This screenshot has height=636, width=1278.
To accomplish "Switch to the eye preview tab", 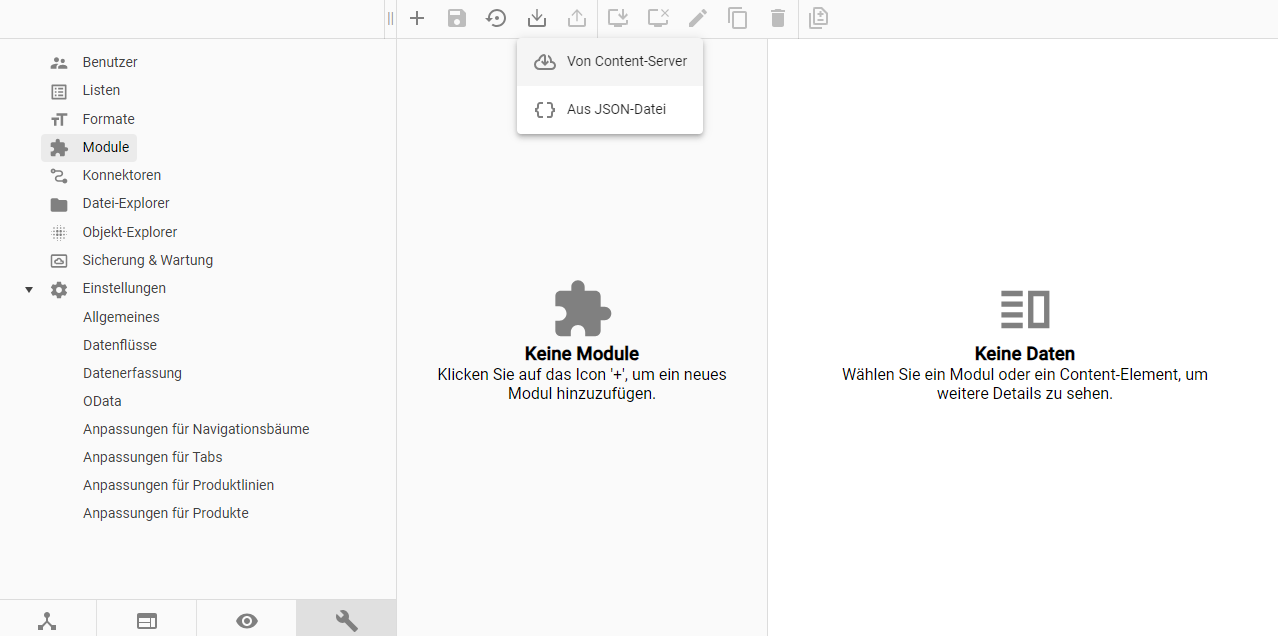I will pos(247,621).
